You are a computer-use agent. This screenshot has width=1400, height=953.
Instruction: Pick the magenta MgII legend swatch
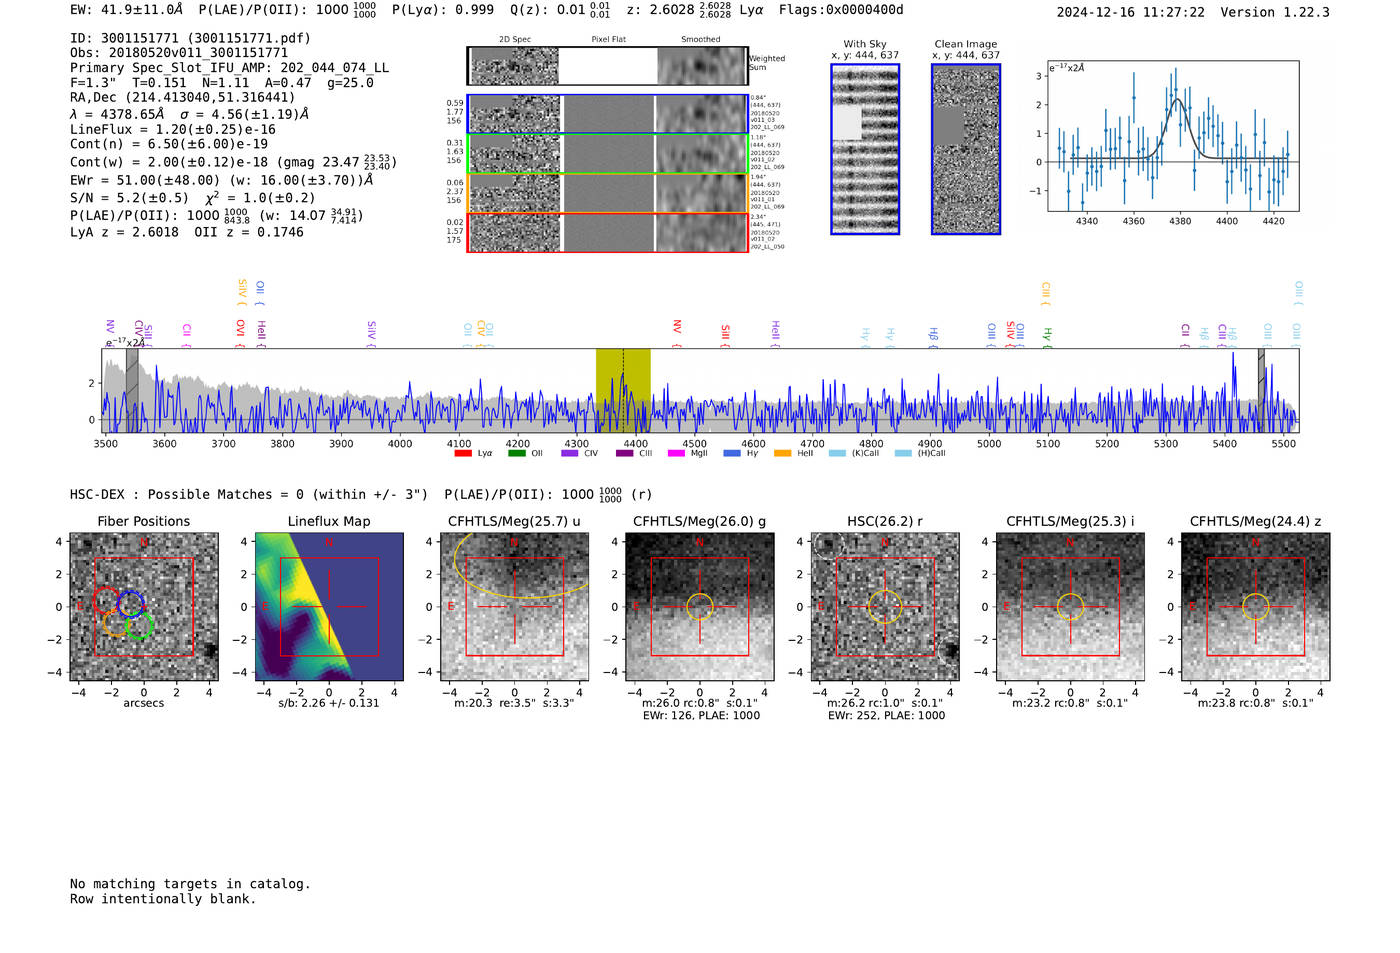pyautogui.click(x=676, y=454)
